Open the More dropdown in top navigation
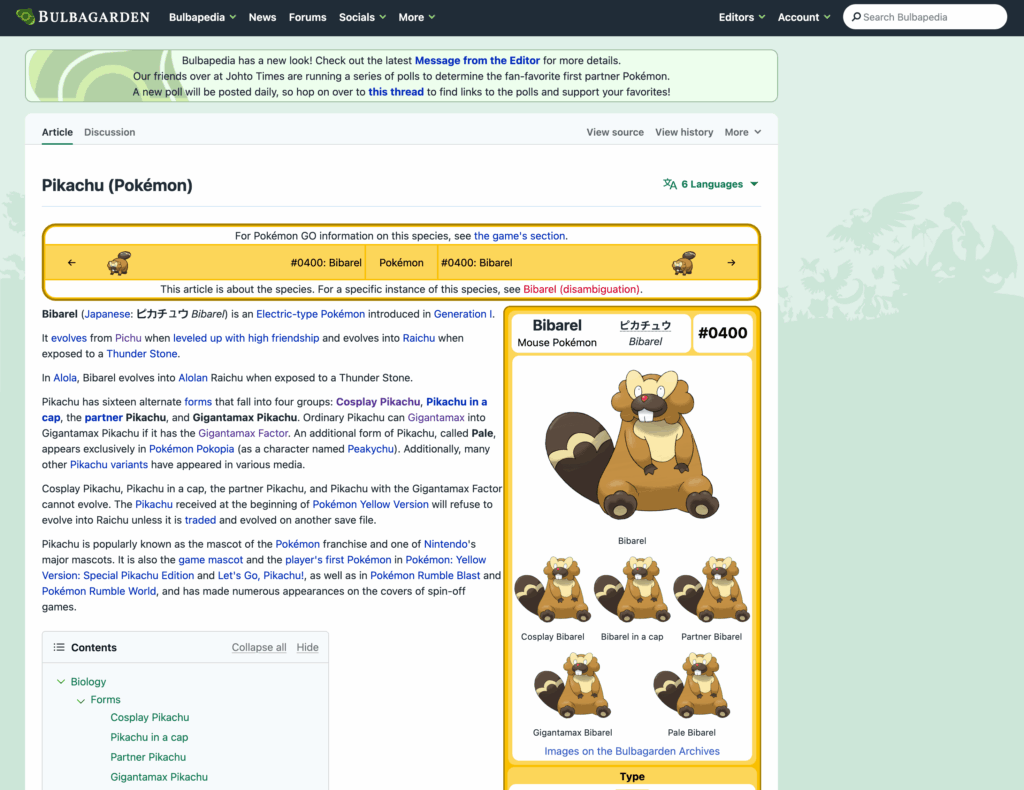The width and height of the screenshot is (1024, 790). tap(417, 17)
